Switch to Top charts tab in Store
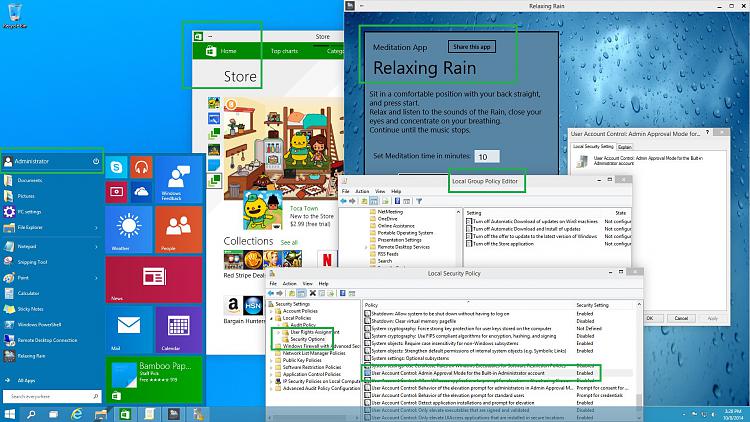The width and height of the screenshot is (750, 422). [x=284, y=51]
